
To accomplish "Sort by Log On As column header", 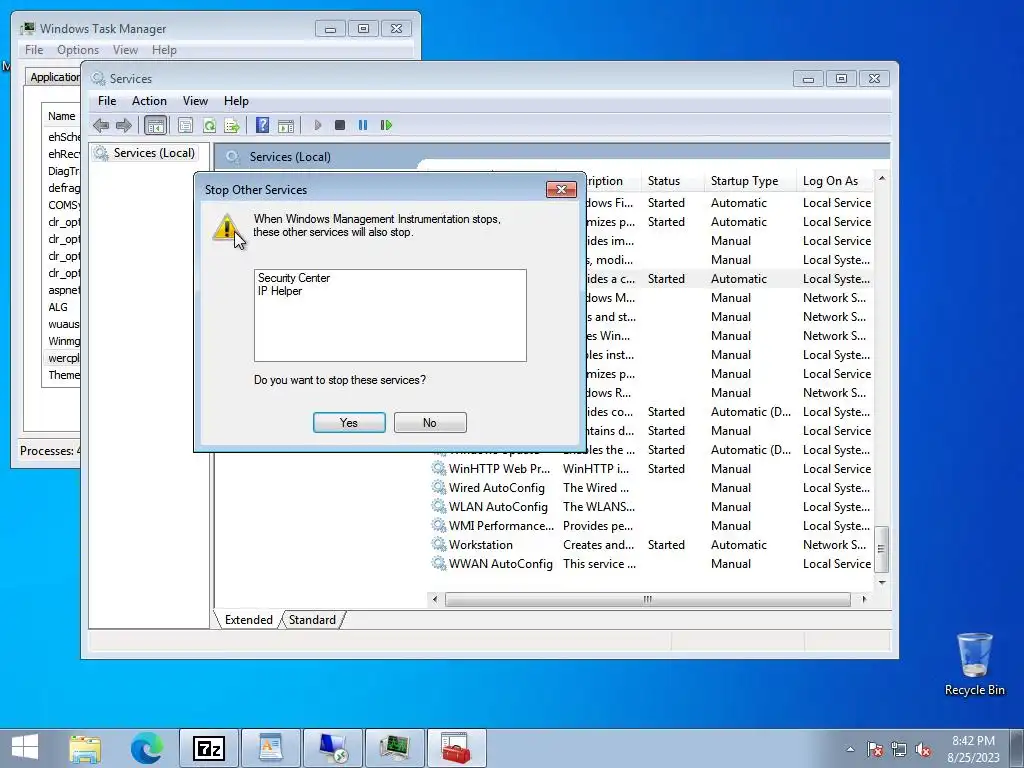I will (835, 181).
